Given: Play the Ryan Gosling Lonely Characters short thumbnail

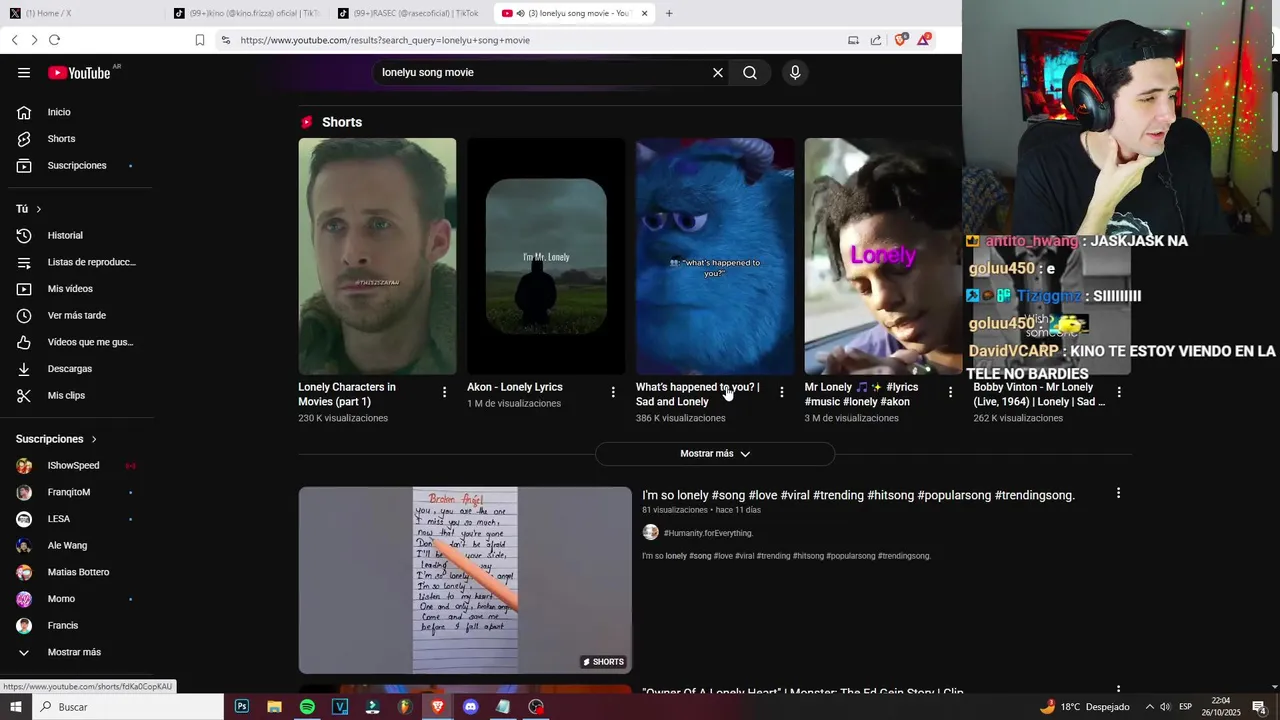Looking at the screenshot, I should coord(377,256).
